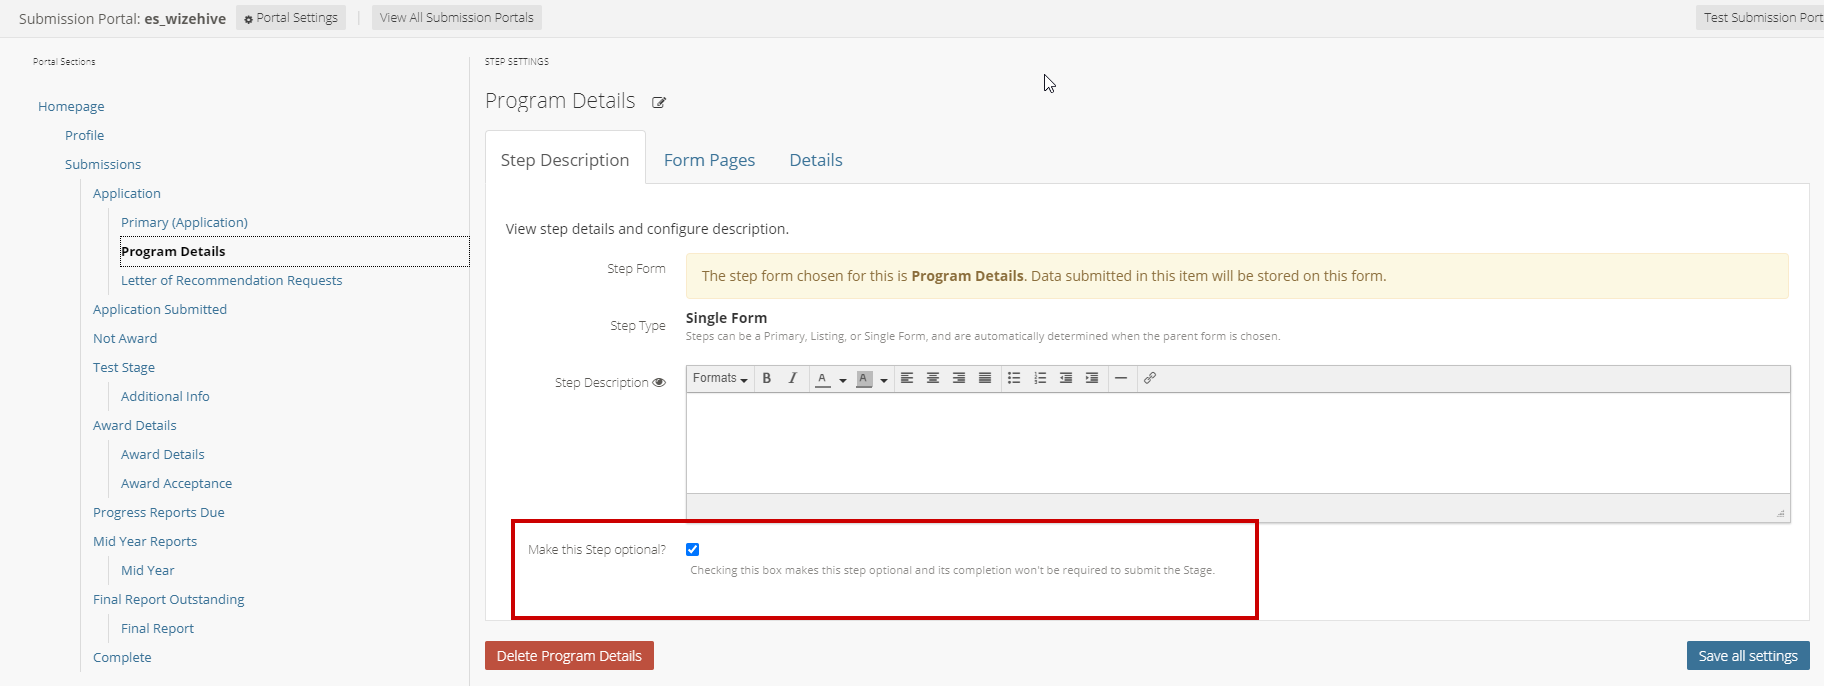Image resolution: width=1824 pixels, height=686 pixels.
Task: Select the Step Description tab
Action: [565, 160]
